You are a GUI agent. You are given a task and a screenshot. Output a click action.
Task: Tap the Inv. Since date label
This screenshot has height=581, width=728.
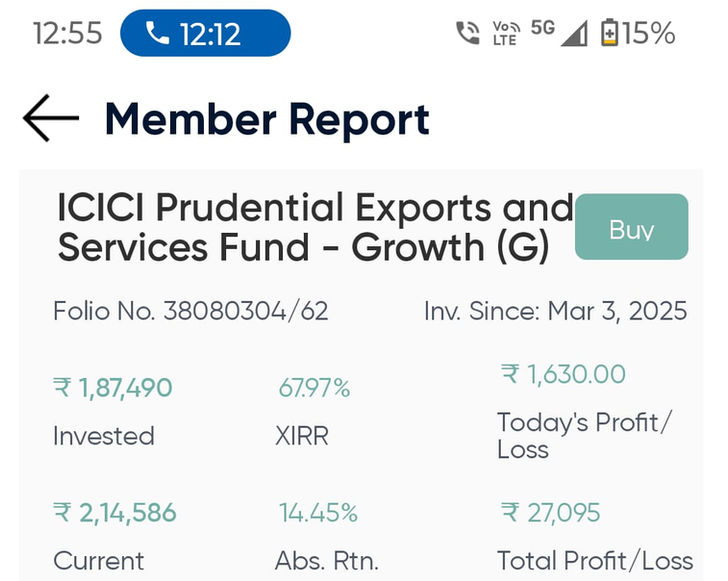(555, 311)
